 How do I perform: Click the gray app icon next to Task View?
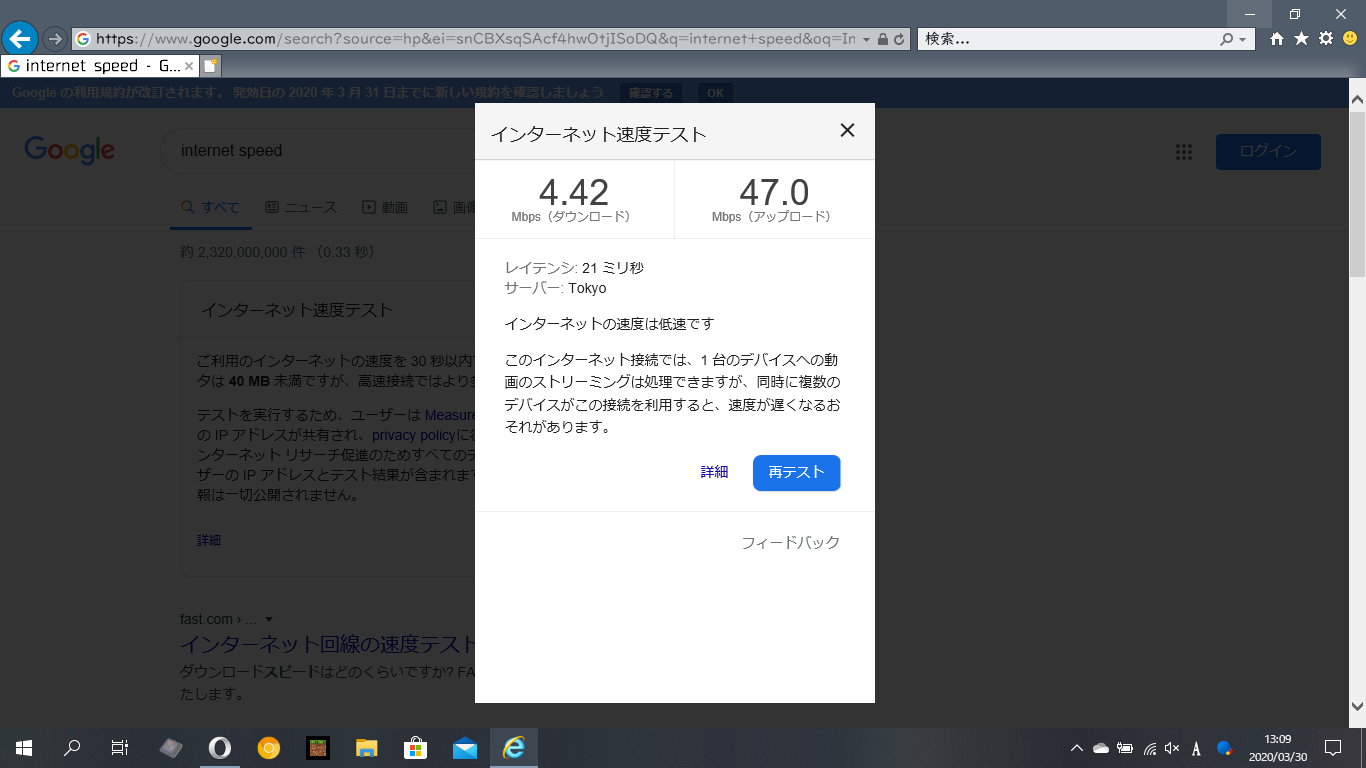tap(170, 747)
